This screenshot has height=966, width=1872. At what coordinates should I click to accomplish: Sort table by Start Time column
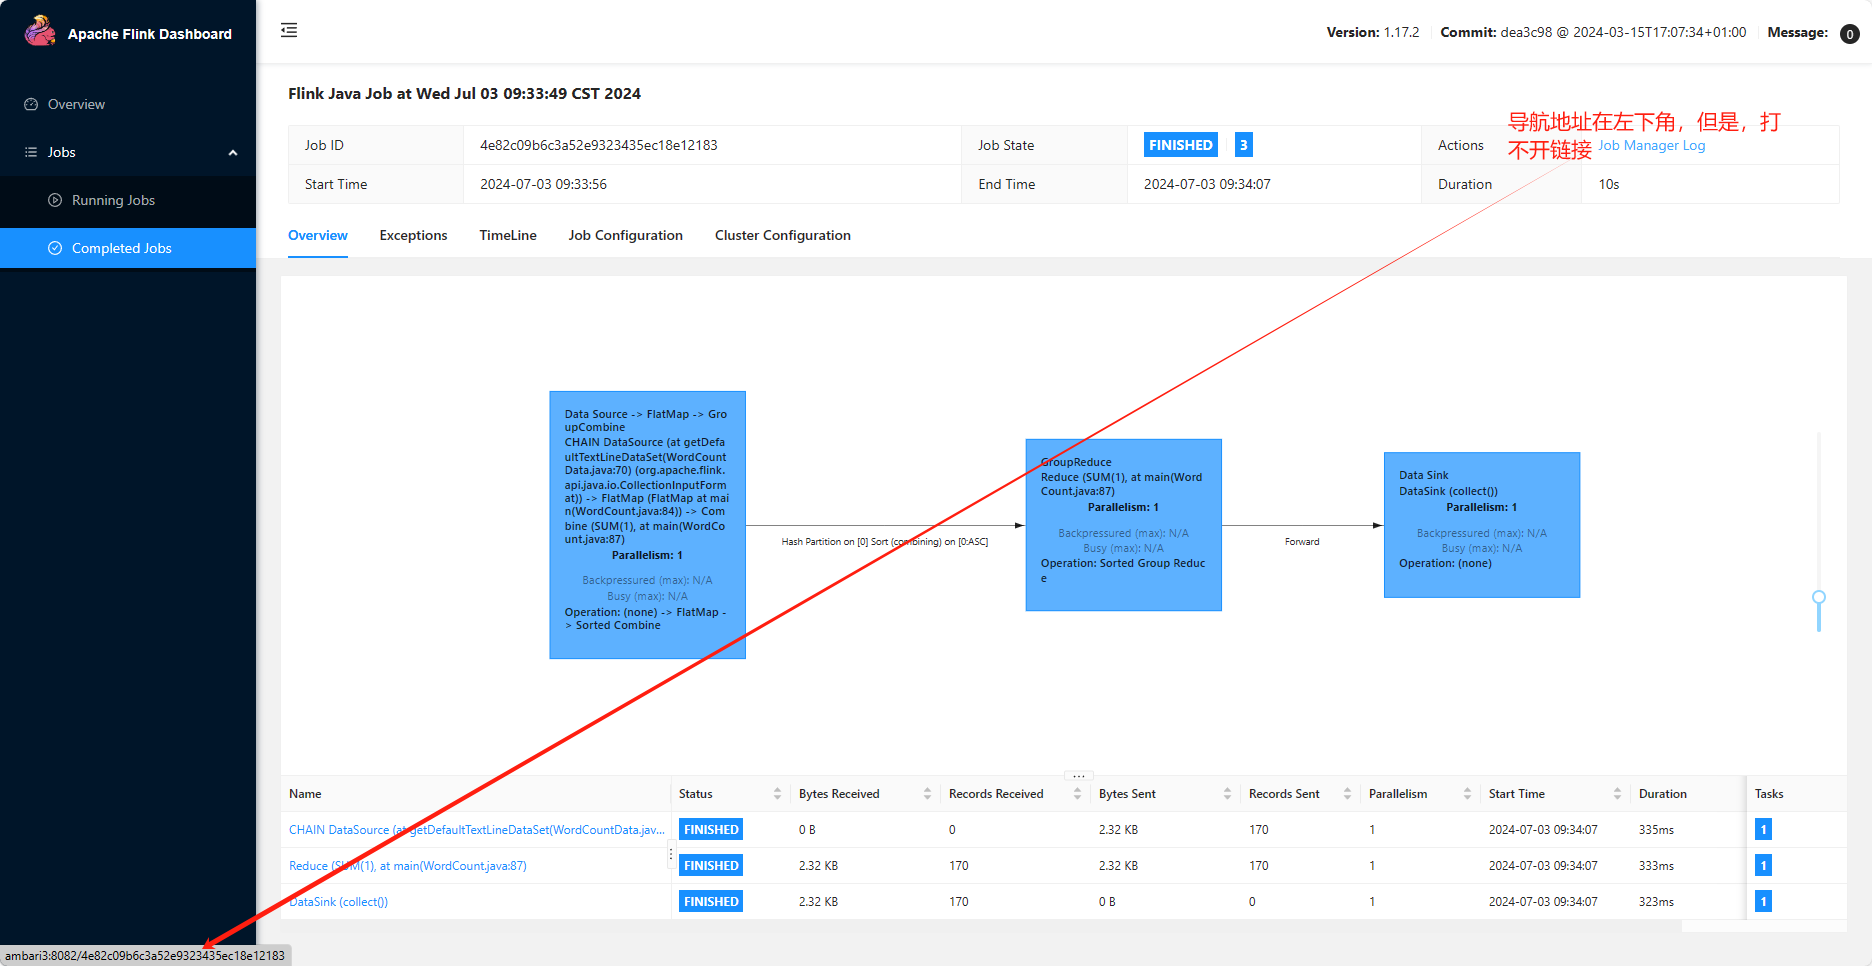click(x=1617, y=794)
